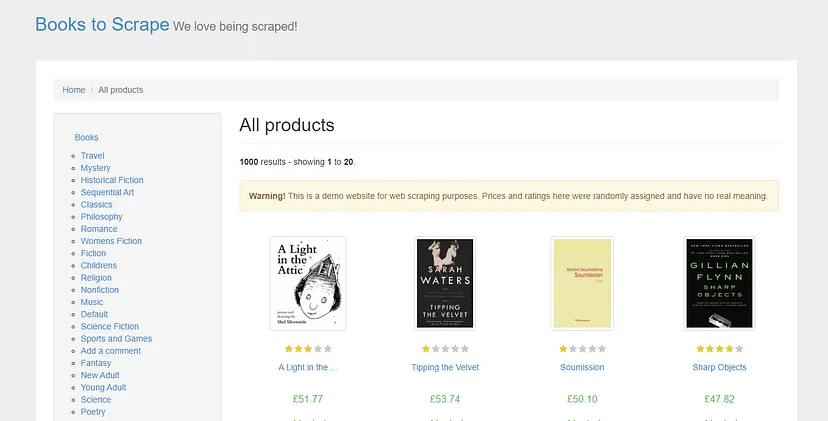Select Historical Fiction in the sidebar
The image size is (828, 421).
pos(112,180)
